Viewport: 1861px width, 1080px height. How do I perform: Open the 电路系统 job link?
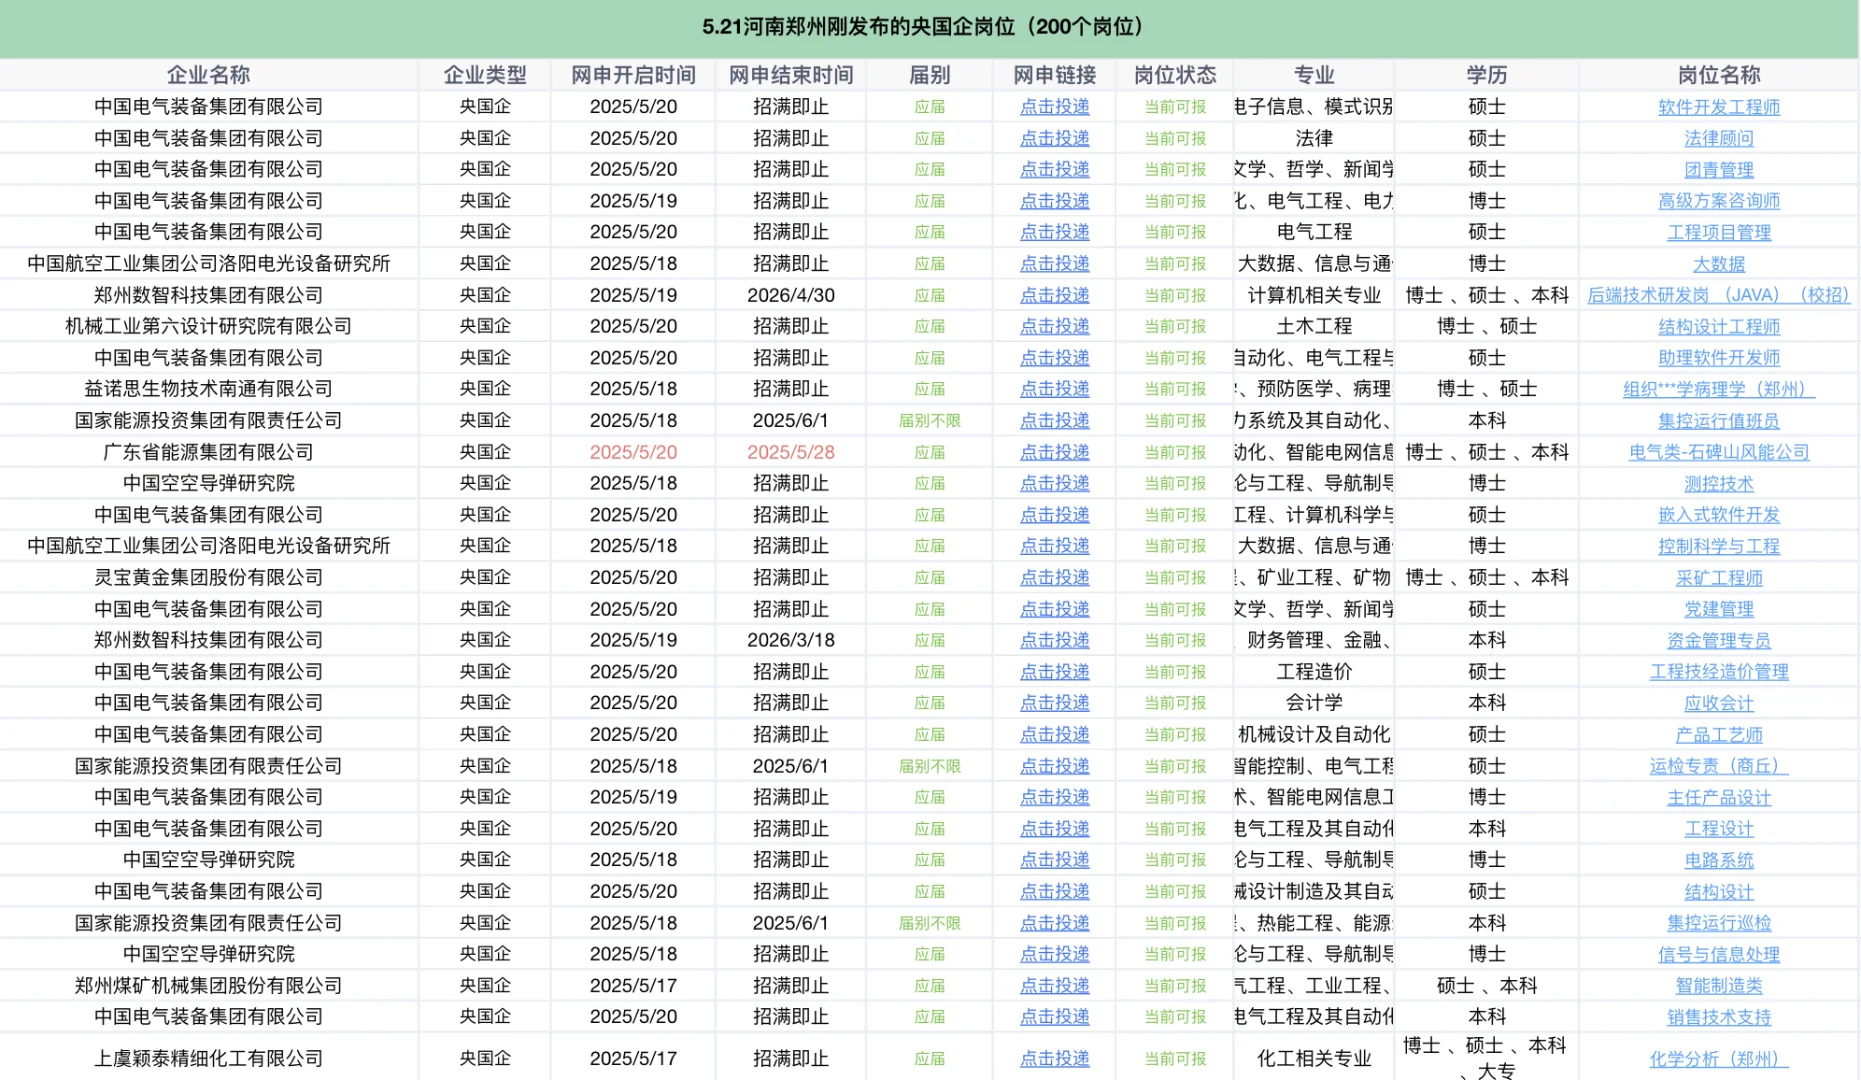click(x=1718, y=860)
